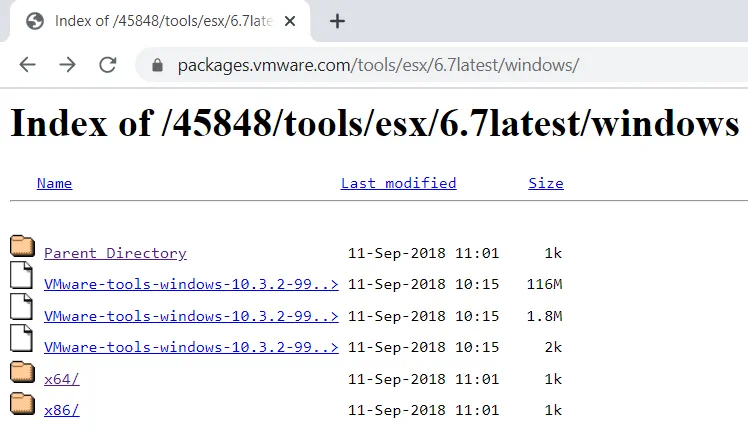This screenshot has width=748, height=433.
Task: Download the 116M VMware-tools-windows file link
Action: (191, 284)
